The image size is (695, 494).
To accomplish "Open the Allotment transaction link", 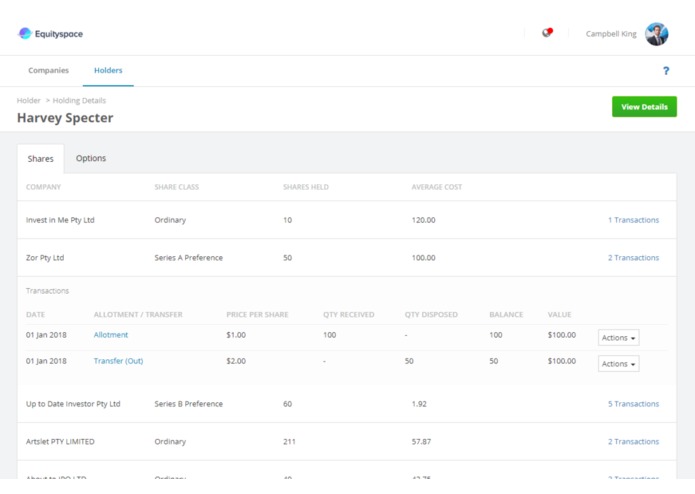I will pos(111,335).
